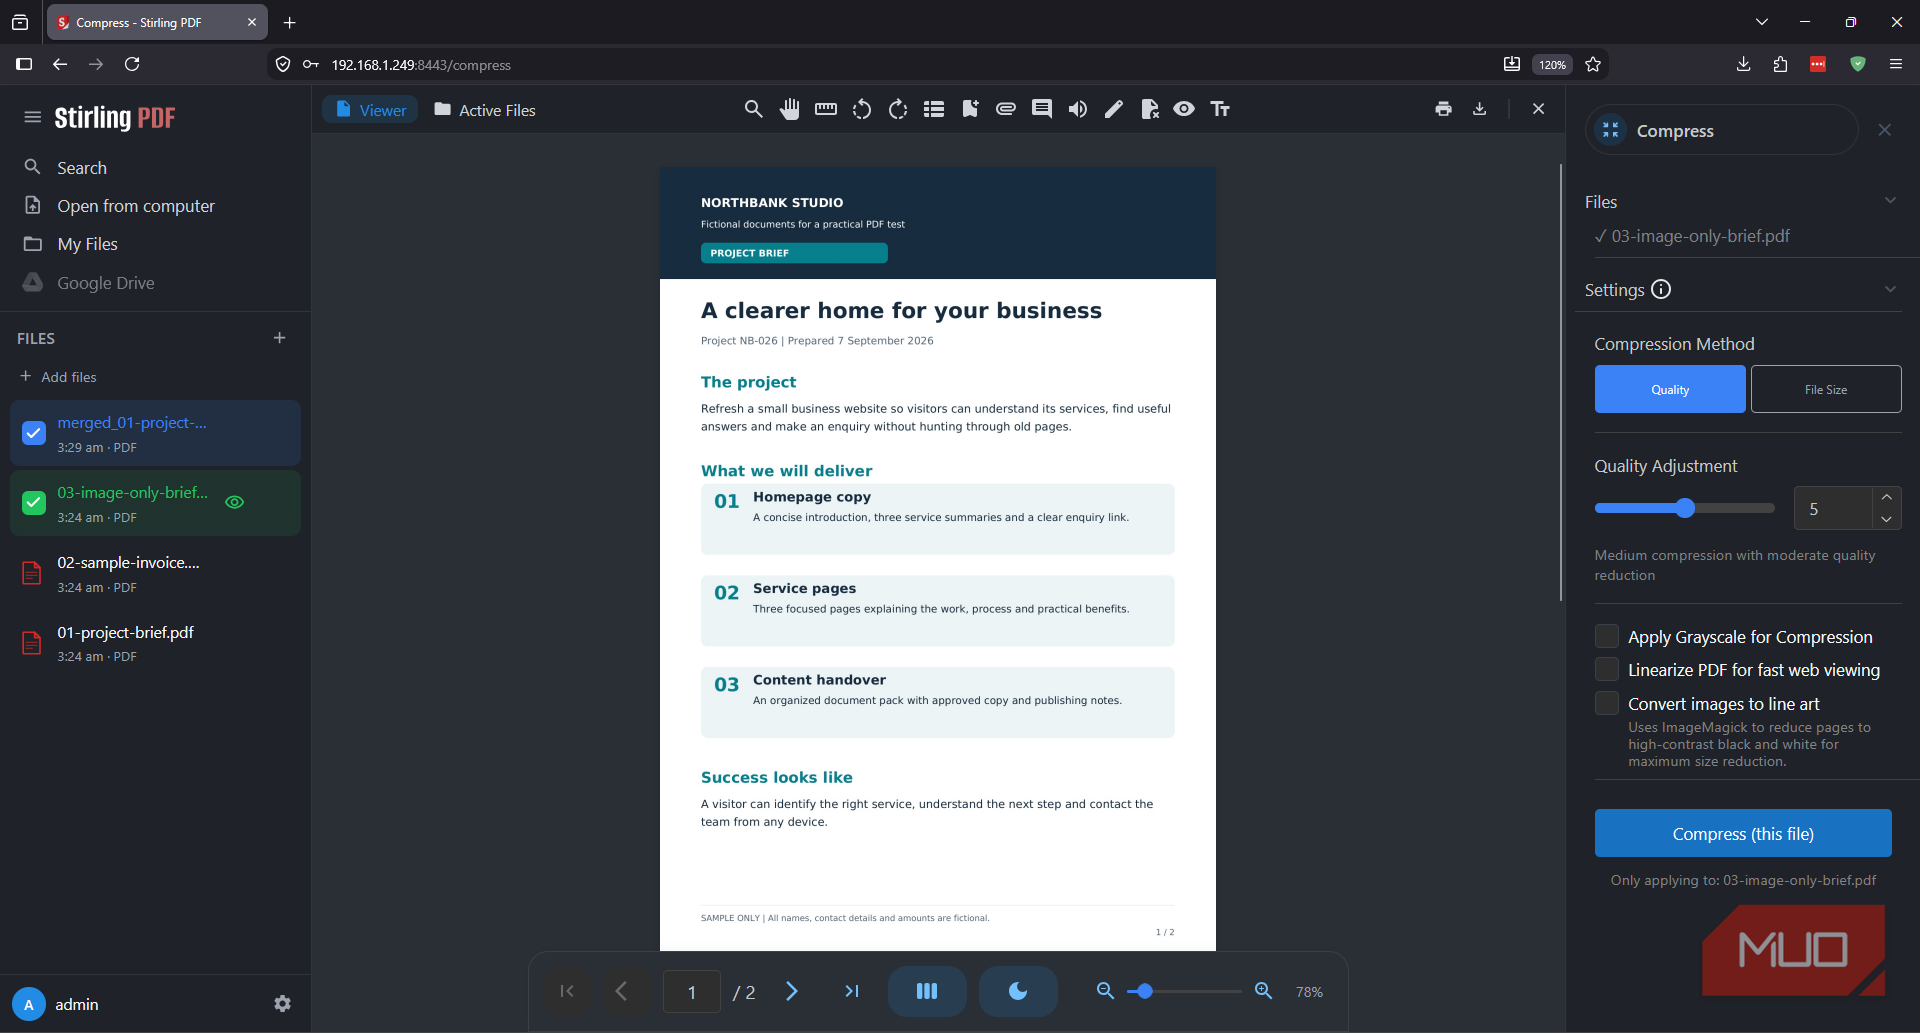Select the pan hand tool
1920x1033 pixels.
point(790,109)
